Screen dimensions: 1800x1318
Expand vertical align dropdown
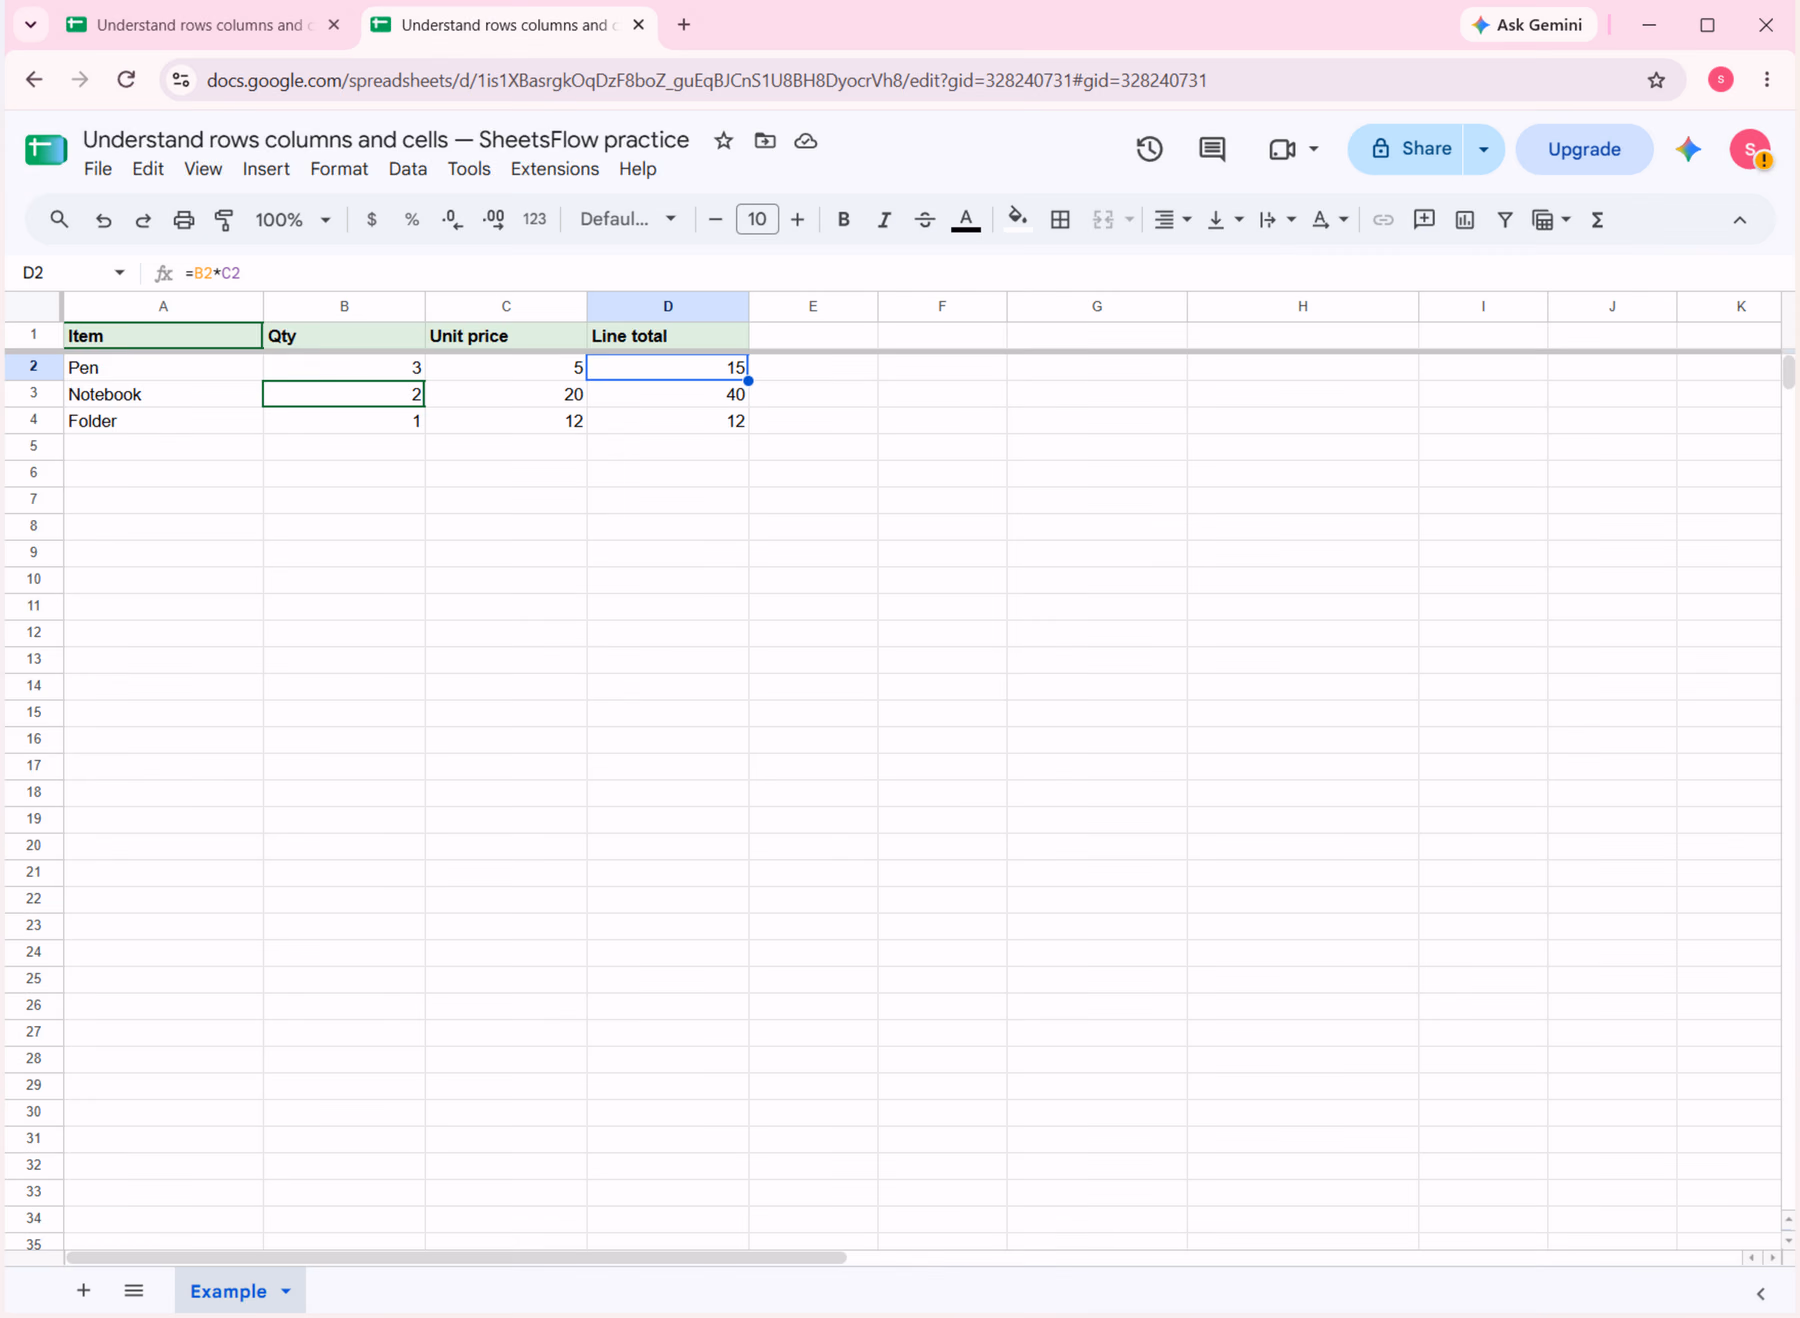pyautogui.click(x=1239, y=220)
